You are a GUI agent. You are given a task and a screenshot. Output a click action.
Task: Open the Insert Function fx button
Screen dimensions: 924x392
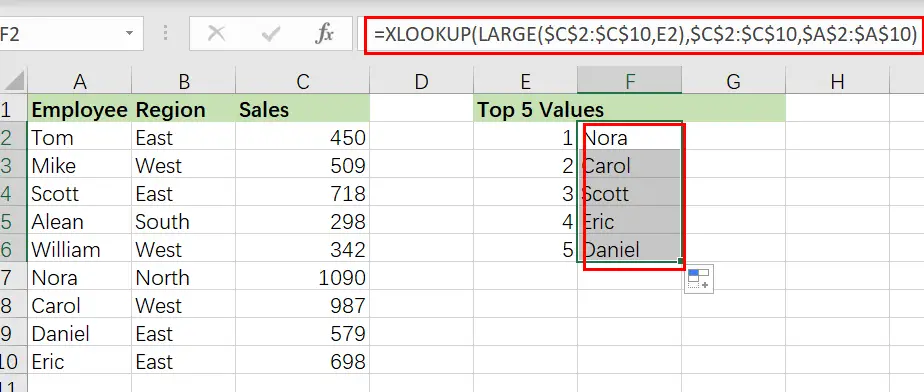(x=324, y=34)
